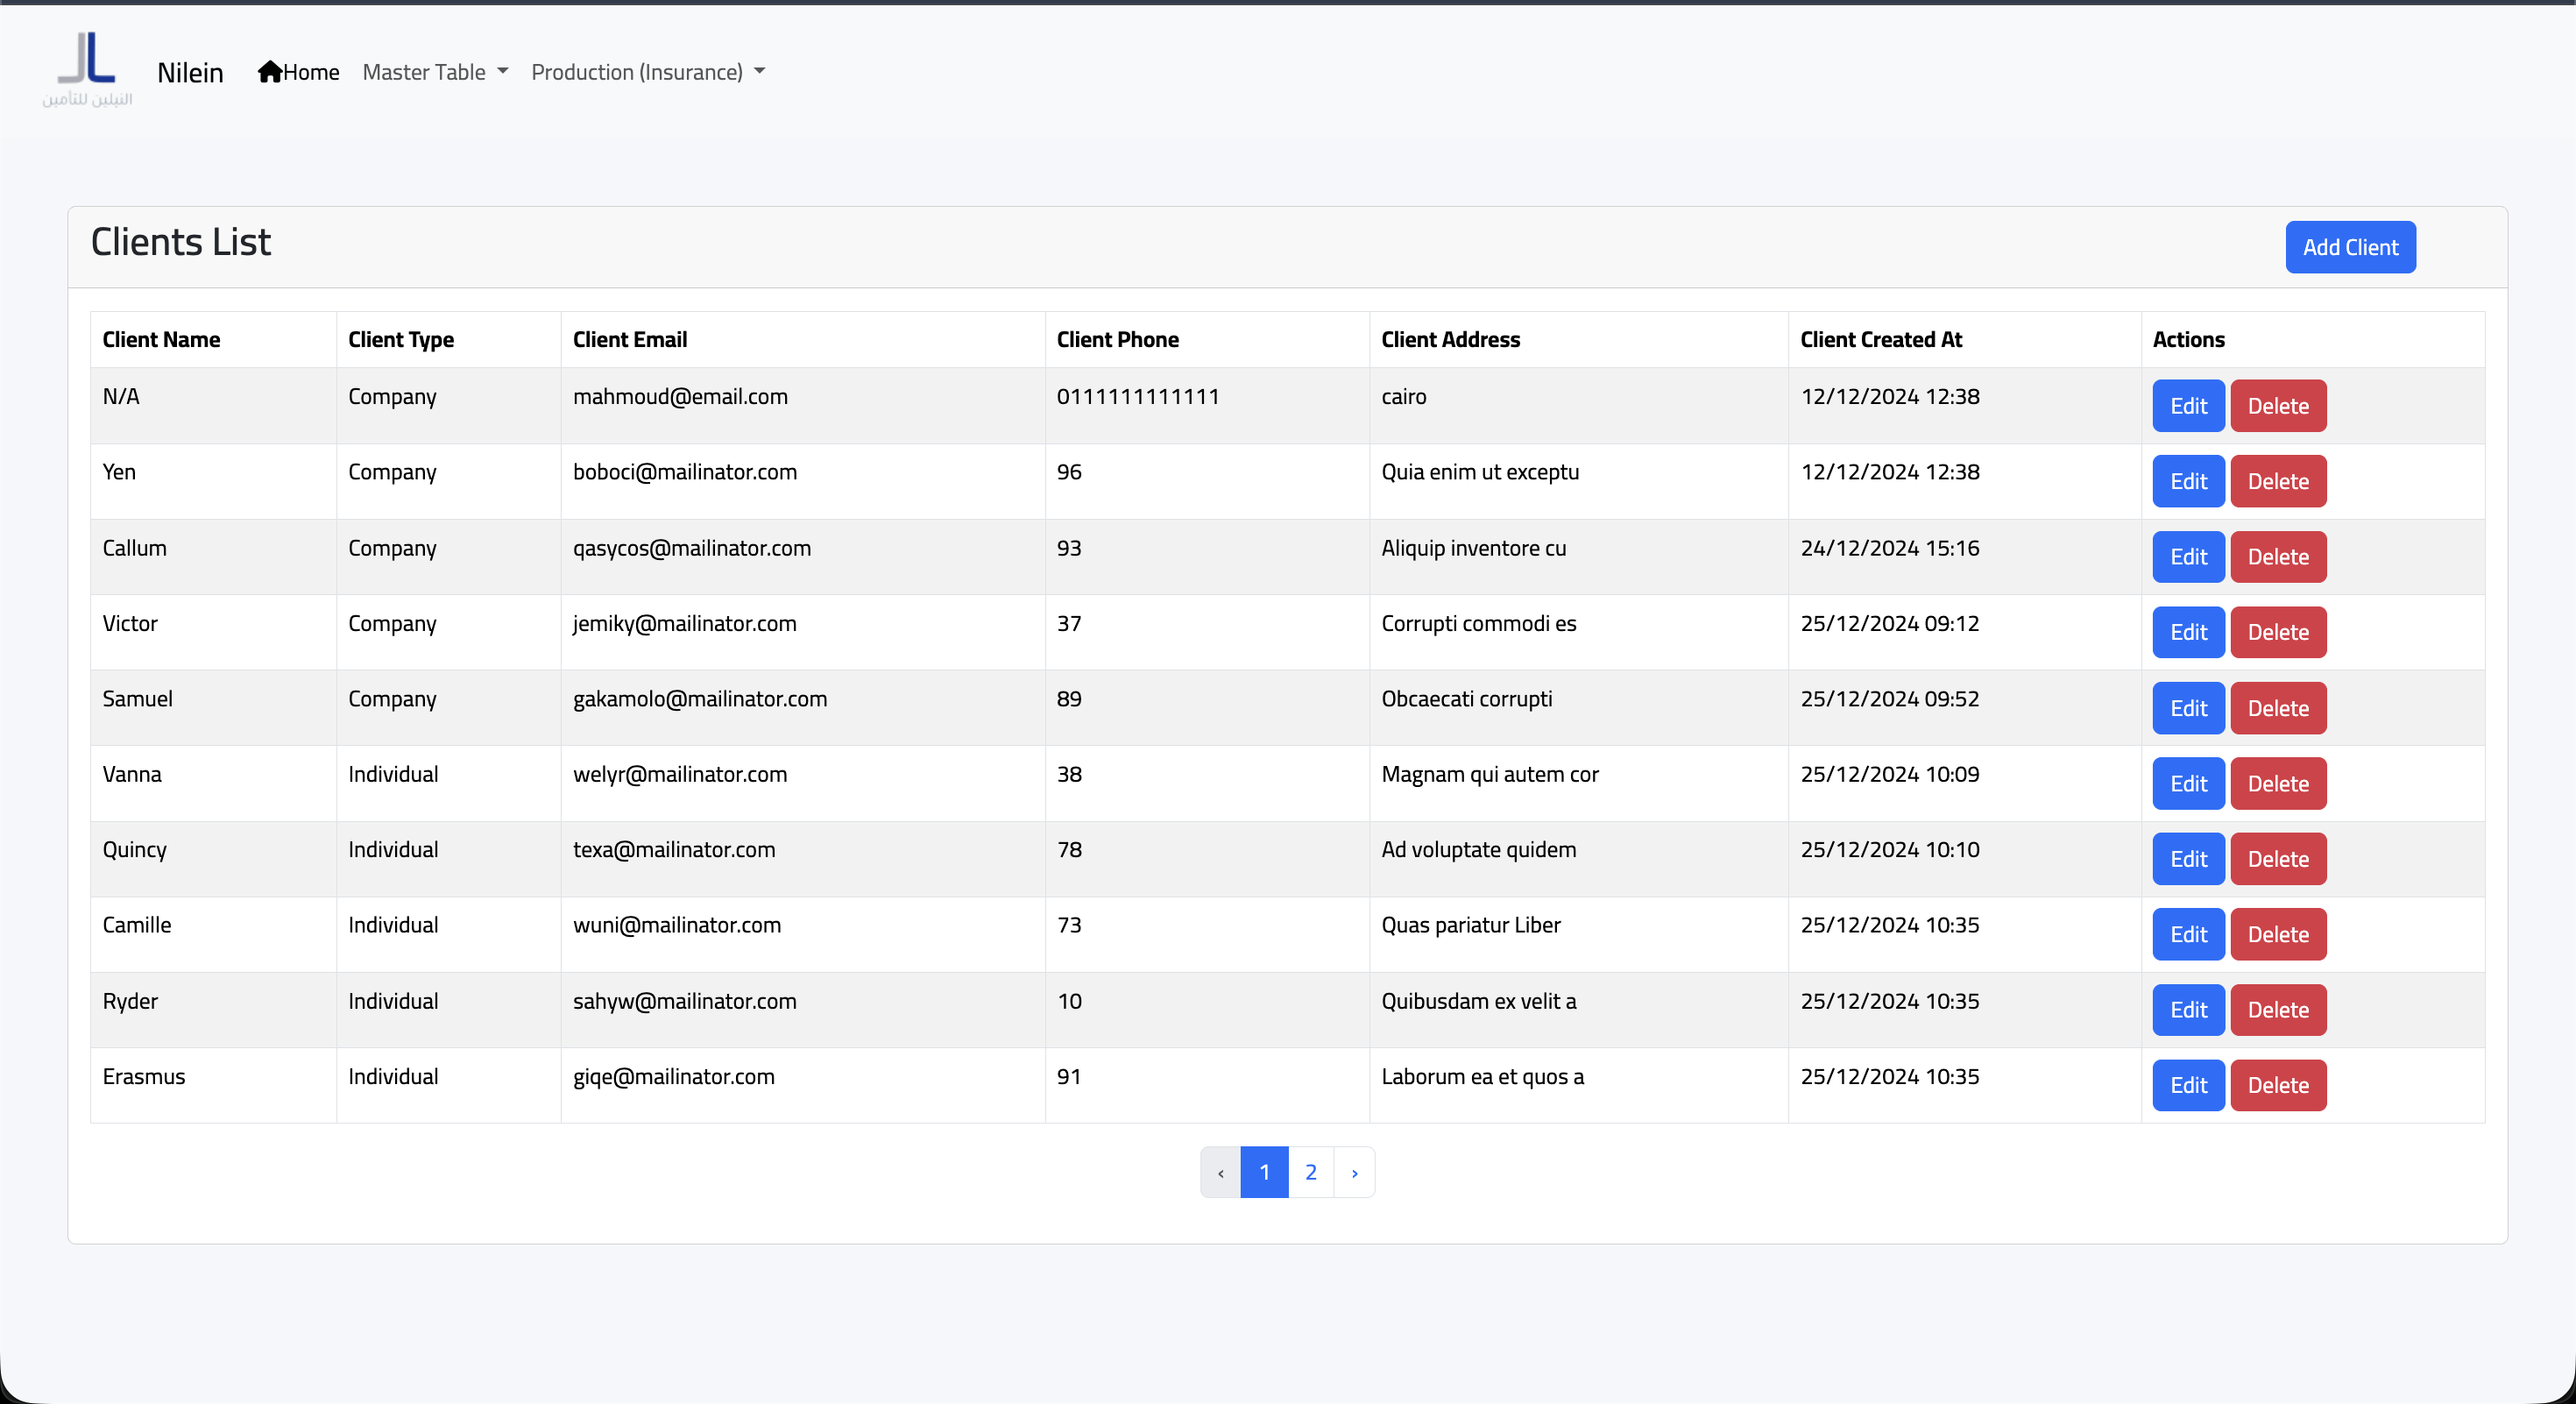Viewport: 2576px width, 1404px height.
Task: Delete the N/A client from cairo
Action: click(2277, 406)
